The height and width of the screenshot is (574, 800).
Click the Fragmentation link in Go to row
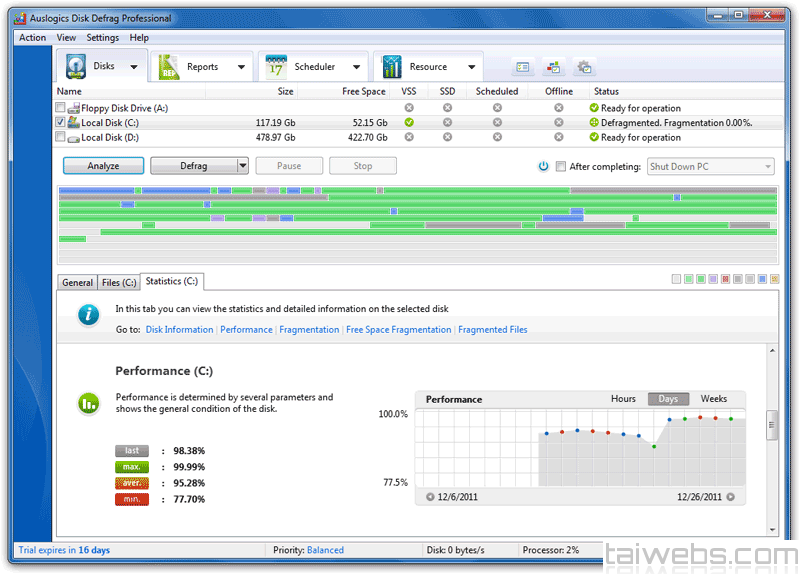point(309,330)
